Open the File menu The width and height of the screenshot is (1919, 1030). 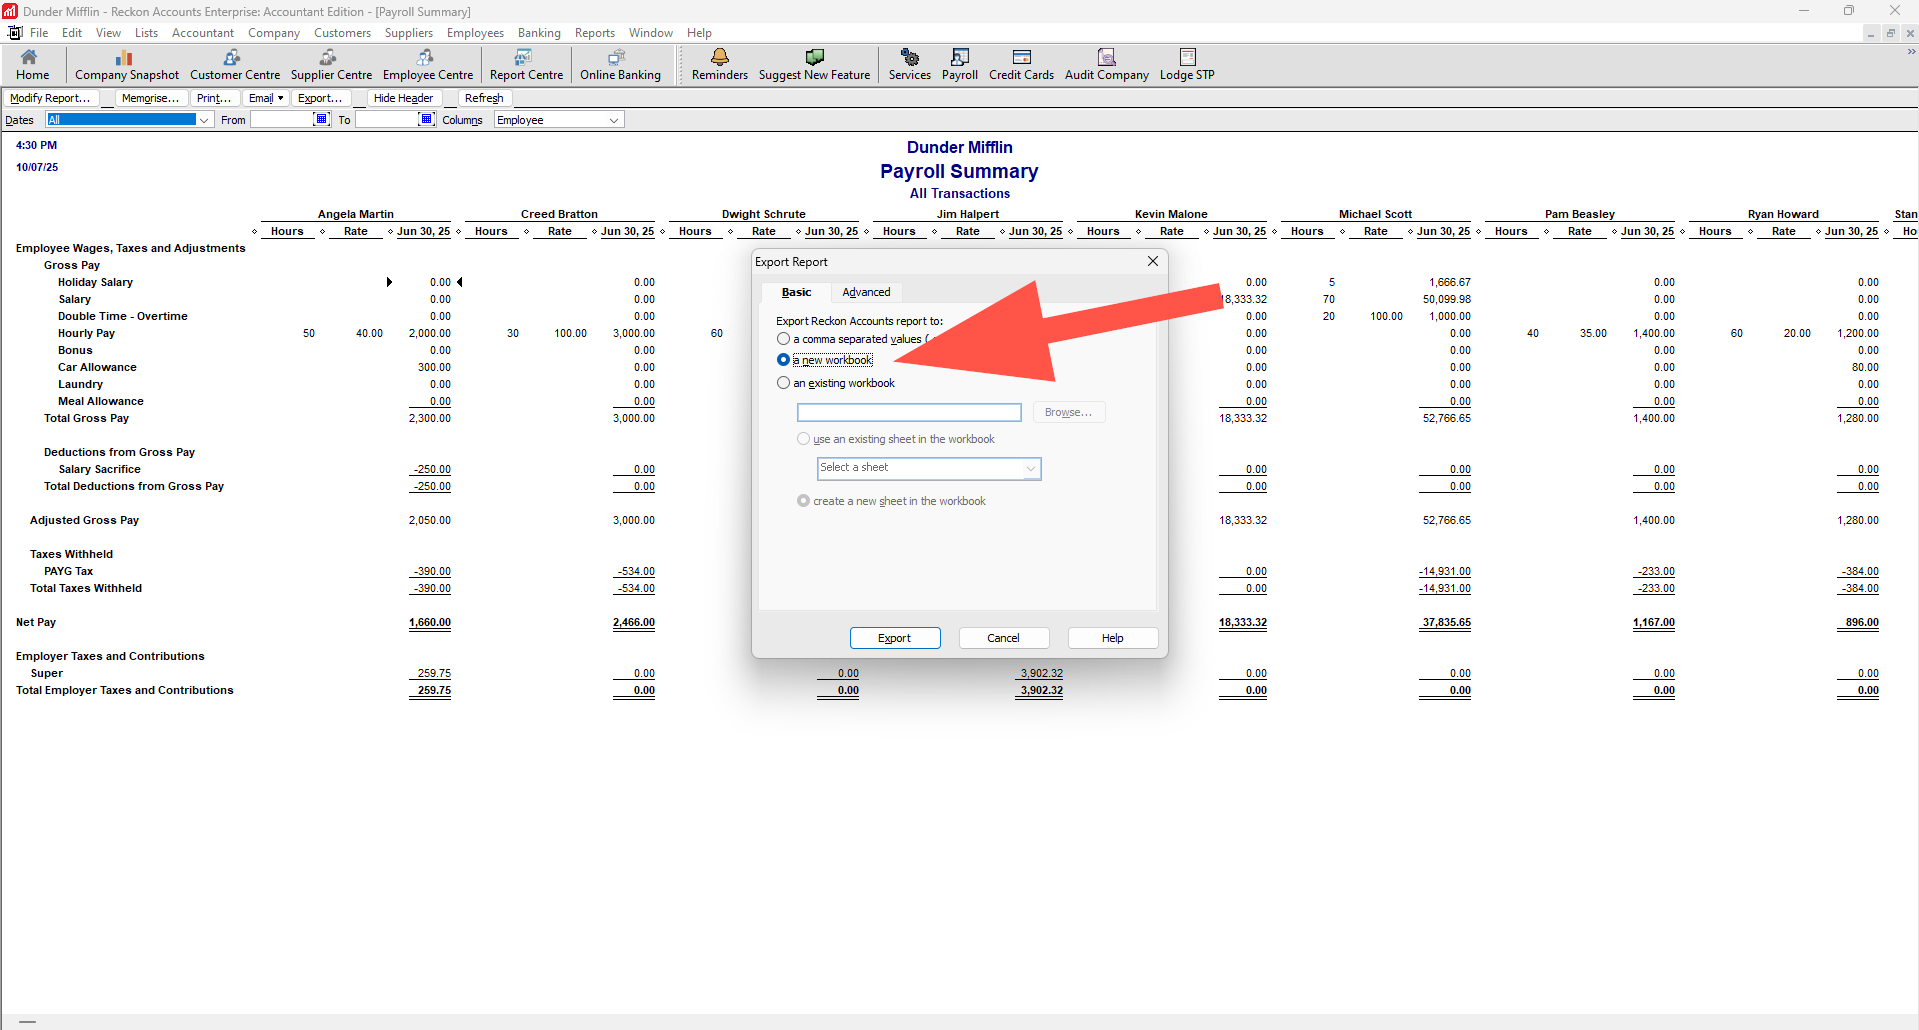[x=39, y=33]
